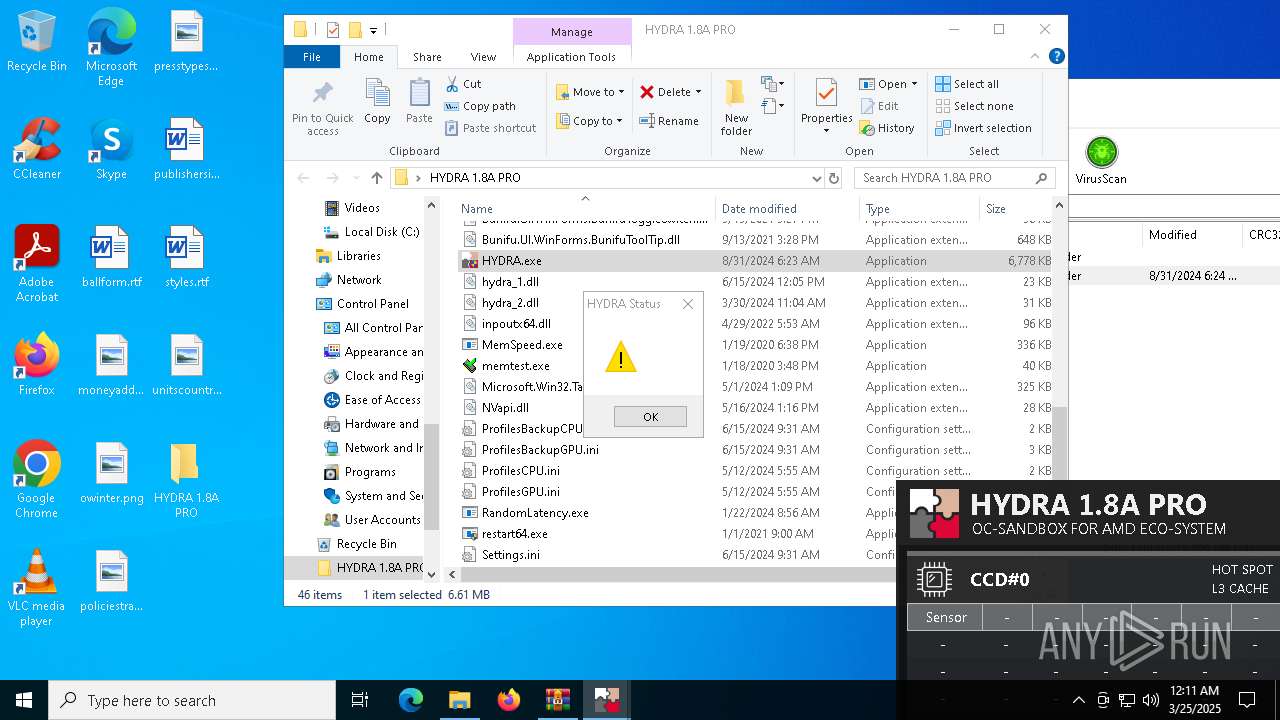The width and height of the screenshot is (1280, 720).
Task: Click the VirusScan icon in background window
Action: (1101, 161)
